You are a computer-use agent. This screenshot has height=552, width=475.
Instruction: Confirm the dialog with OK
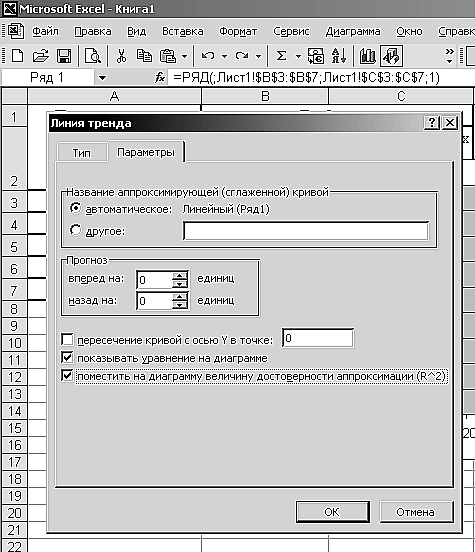(332, 512)
